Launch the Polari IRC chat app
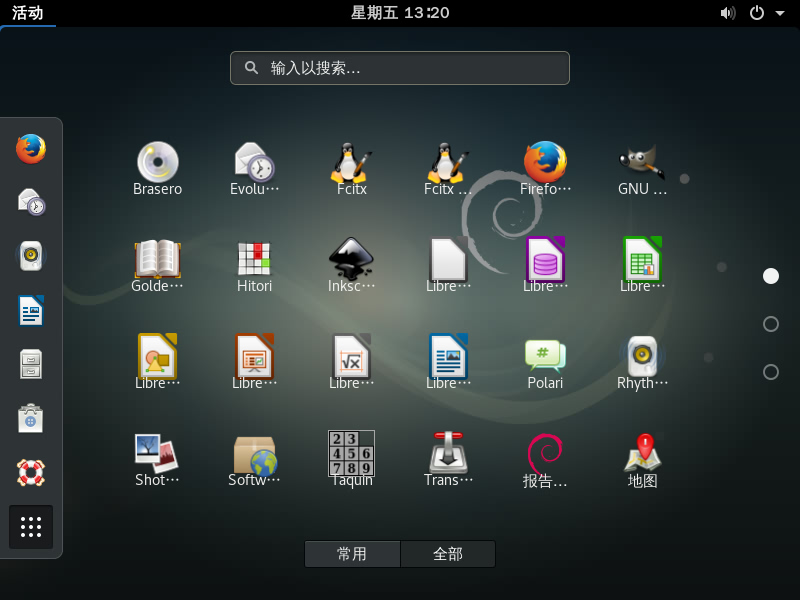 pyautogui.click(x=545, y=362)
